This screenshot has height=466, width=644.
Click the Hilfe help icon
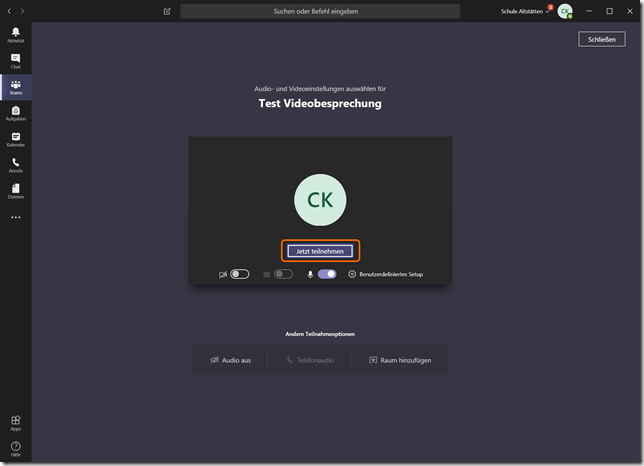(x=15, y=449)
